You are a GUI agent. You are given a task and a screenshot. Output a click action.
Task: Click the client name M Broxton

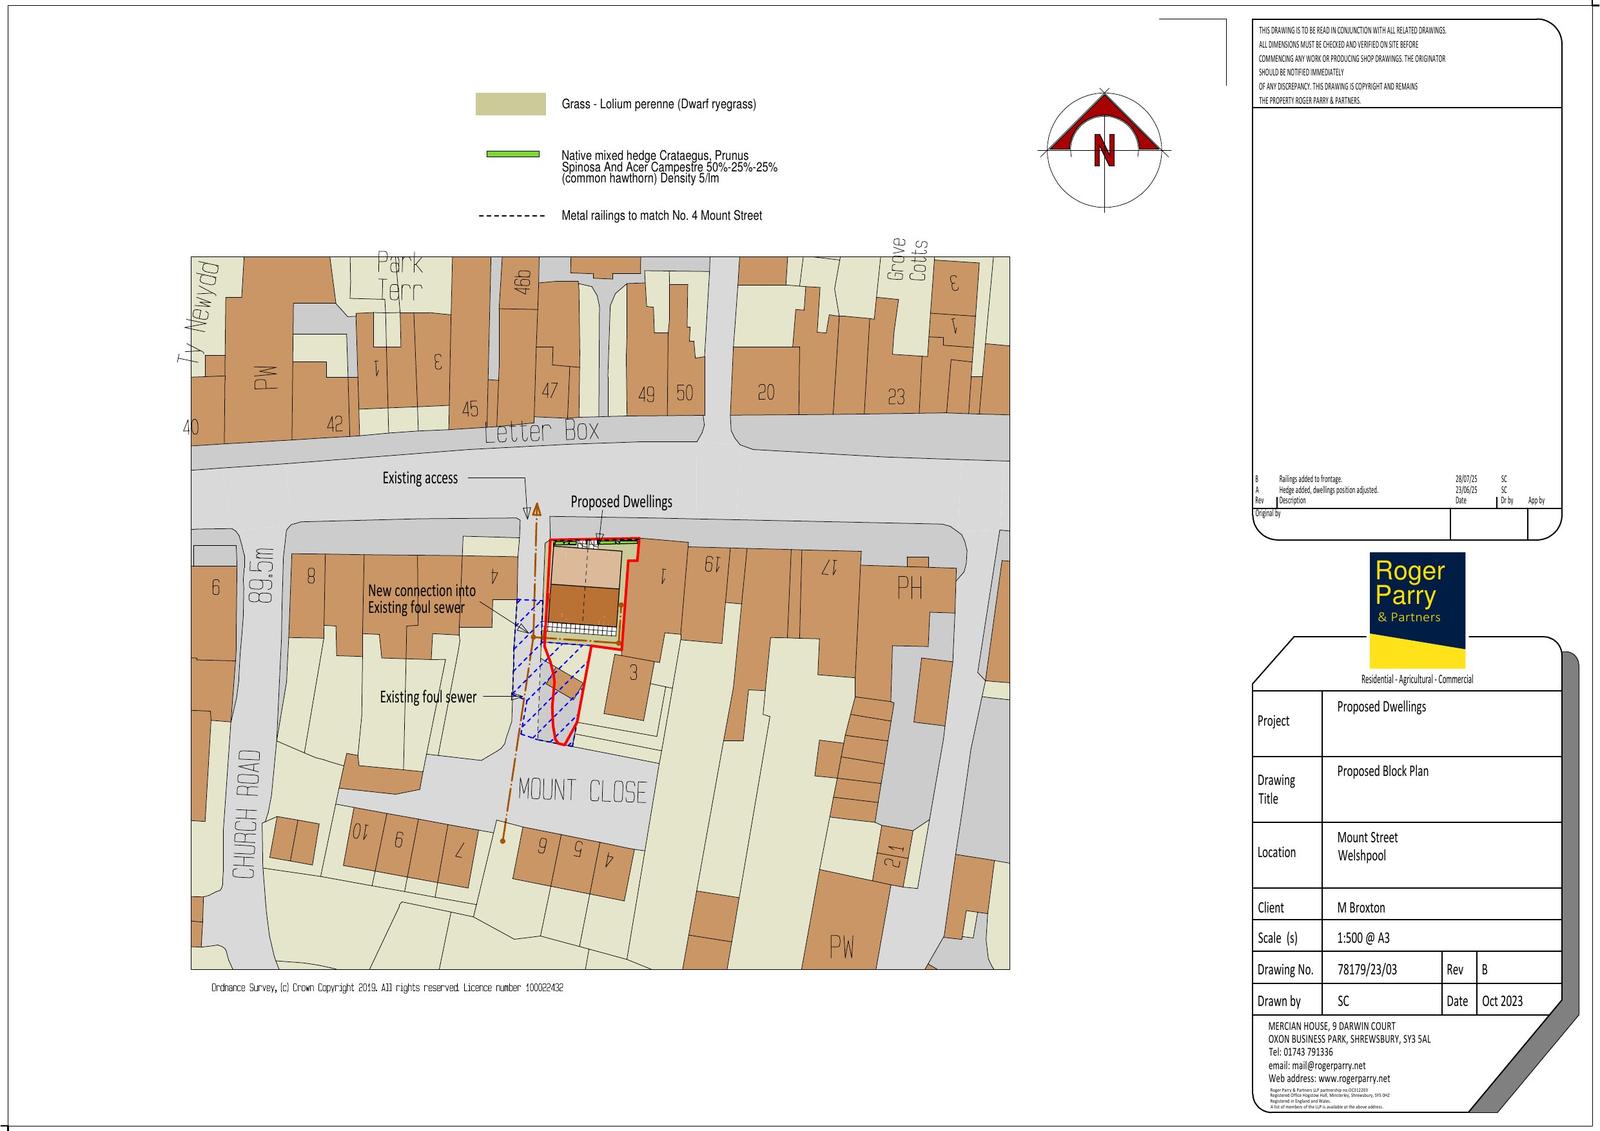pos(1361,908)
